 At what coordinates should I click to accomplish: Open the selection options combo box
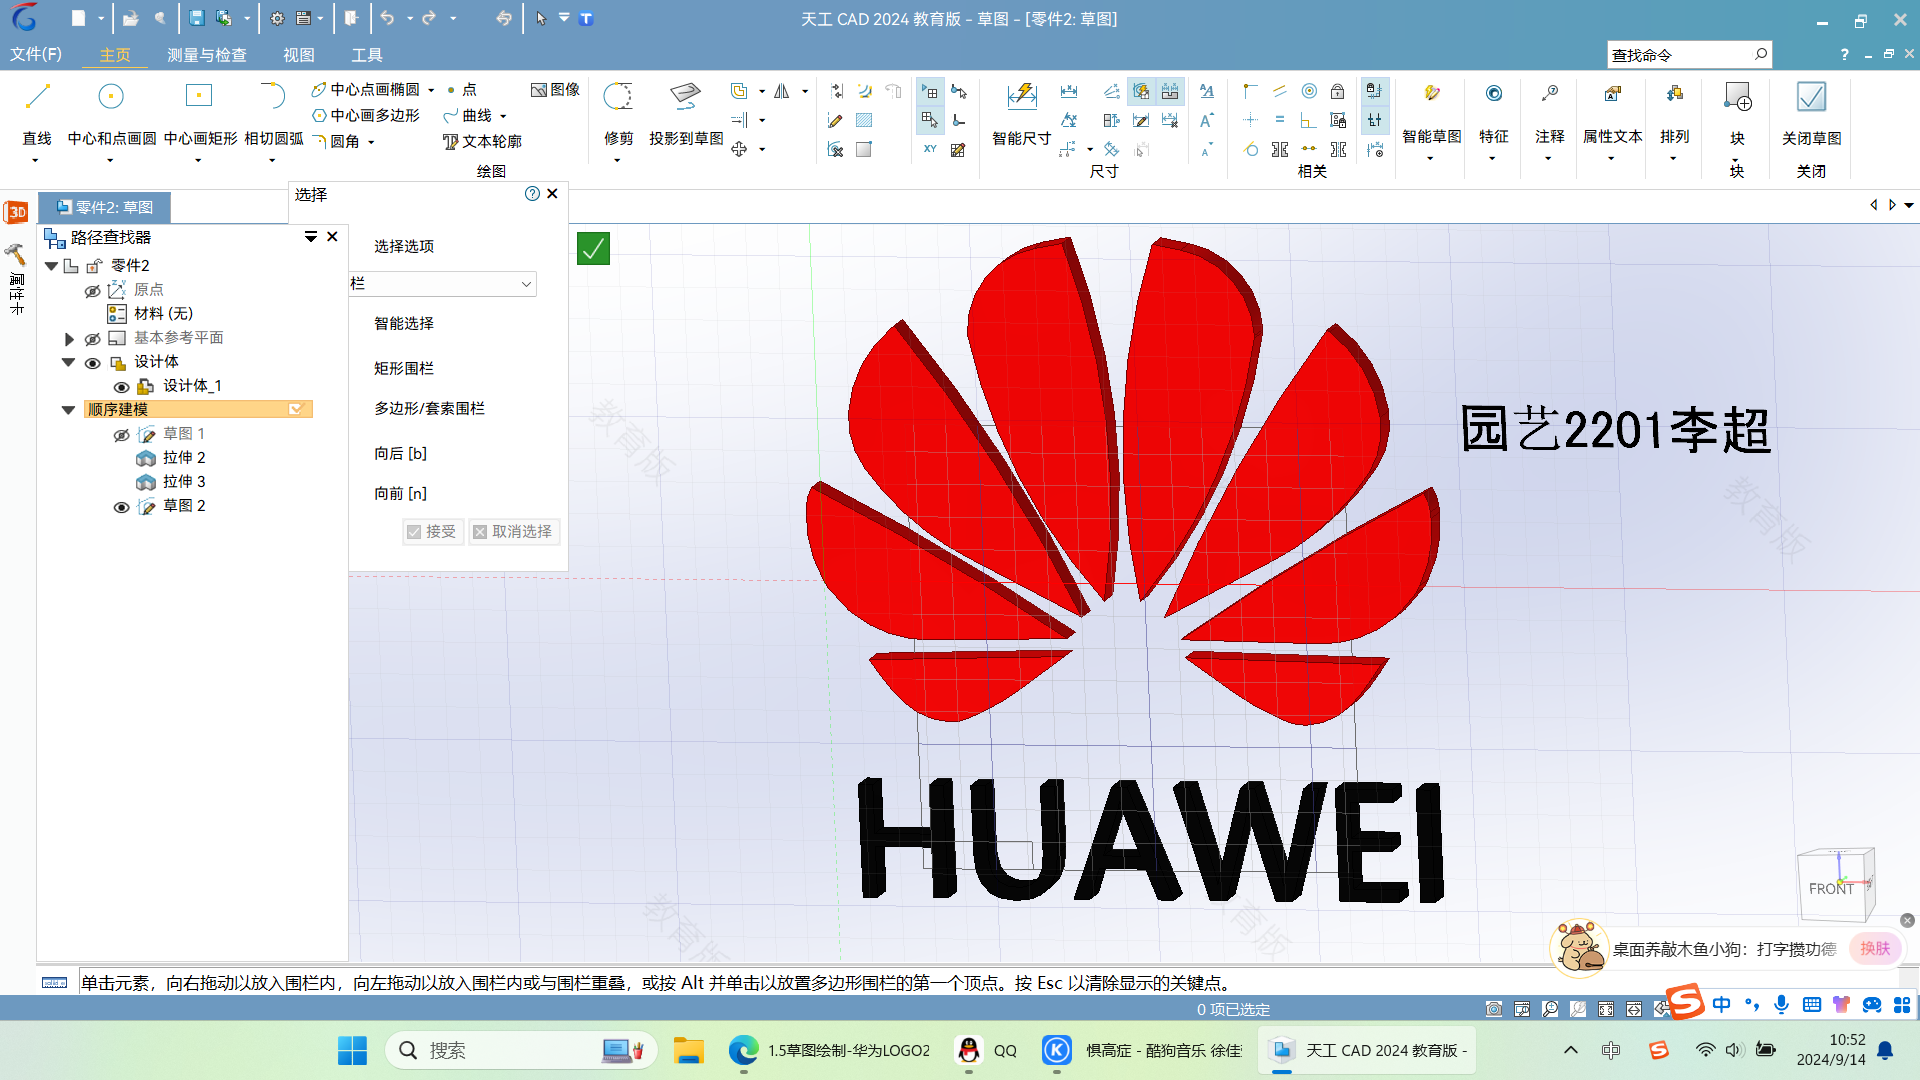click(442, 284)
